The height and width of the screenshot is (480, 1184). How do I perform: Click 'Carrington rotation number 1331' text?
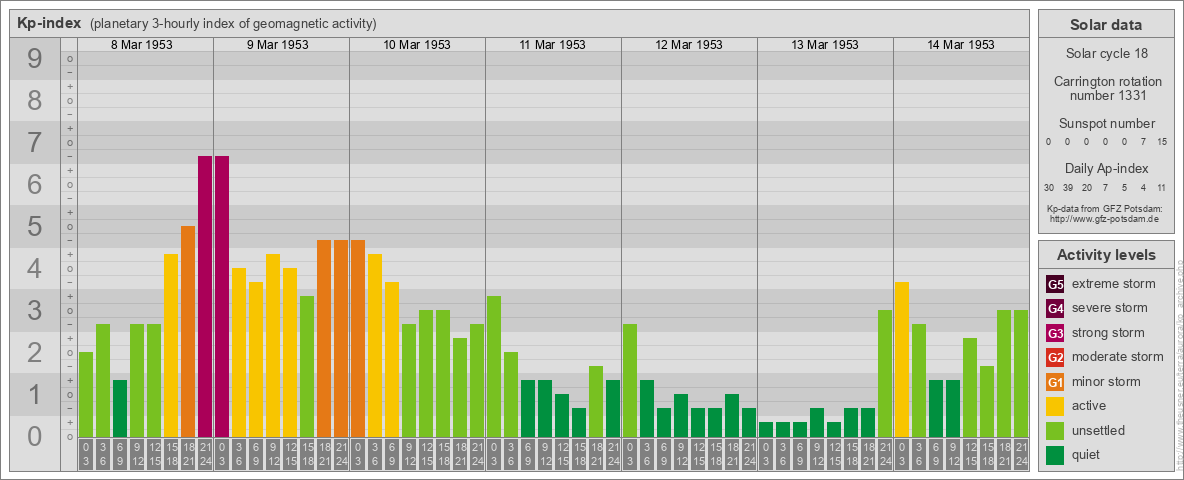tap(1106, 88)
